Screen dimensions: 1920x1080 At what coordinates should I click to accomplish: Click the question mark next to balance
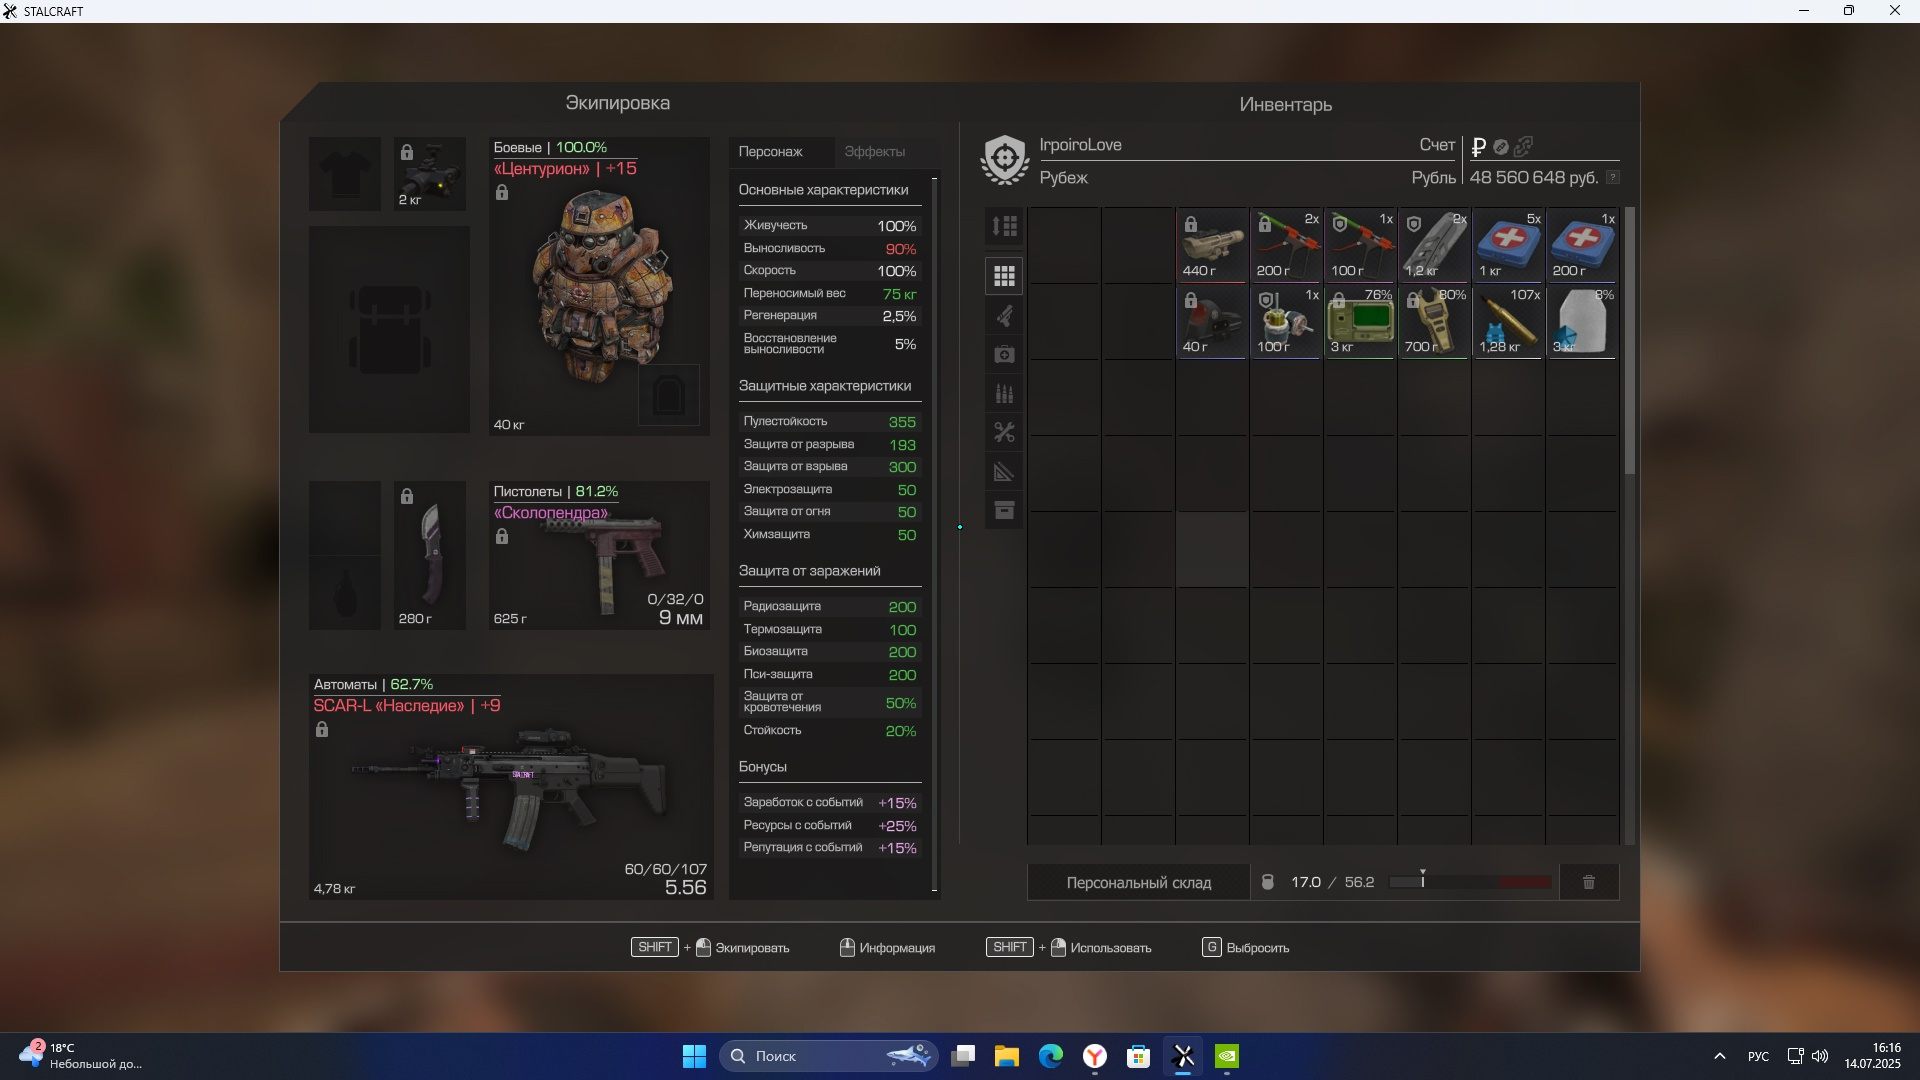pyautogui.click(x=1613, y=177)
